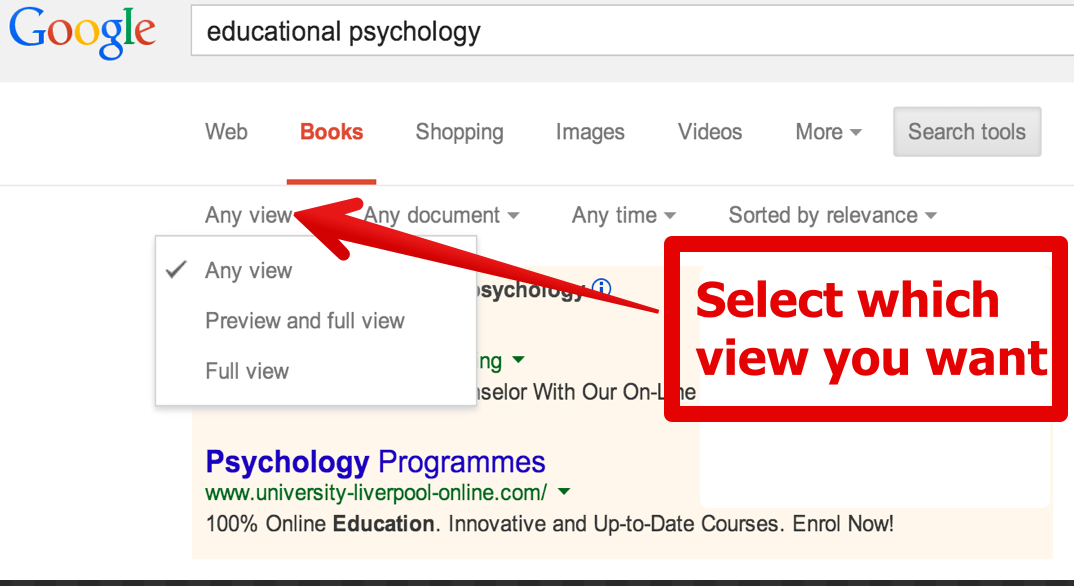This screenshot has width=1074, height=586.
Task: Click the More tab dropdown arrow
Action: 856,132
